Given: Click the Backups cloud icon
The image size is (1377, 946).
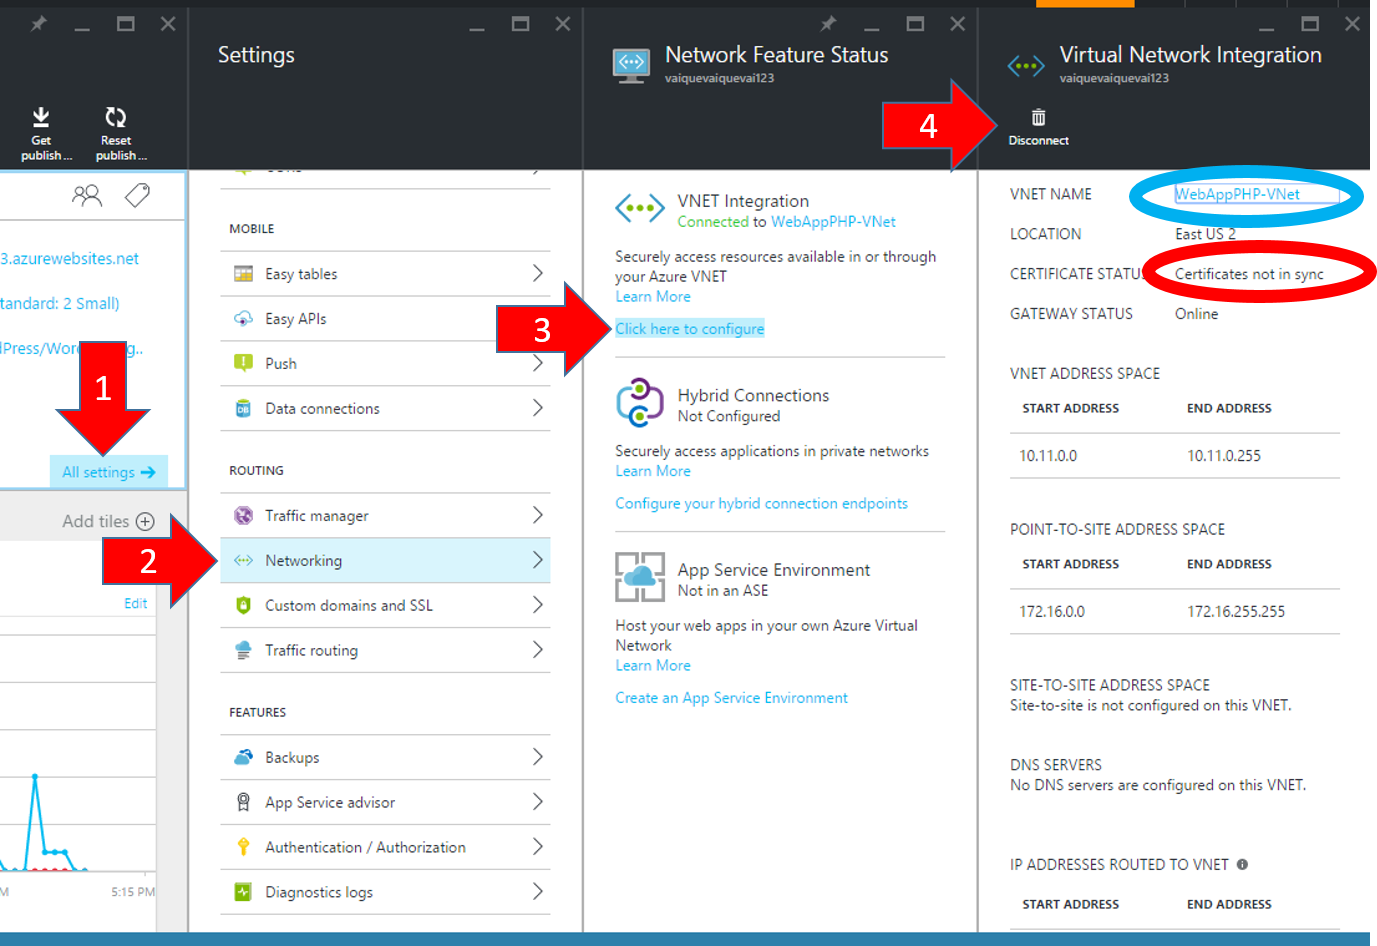Looking at the screenshot, I should [x=243, y=757].
